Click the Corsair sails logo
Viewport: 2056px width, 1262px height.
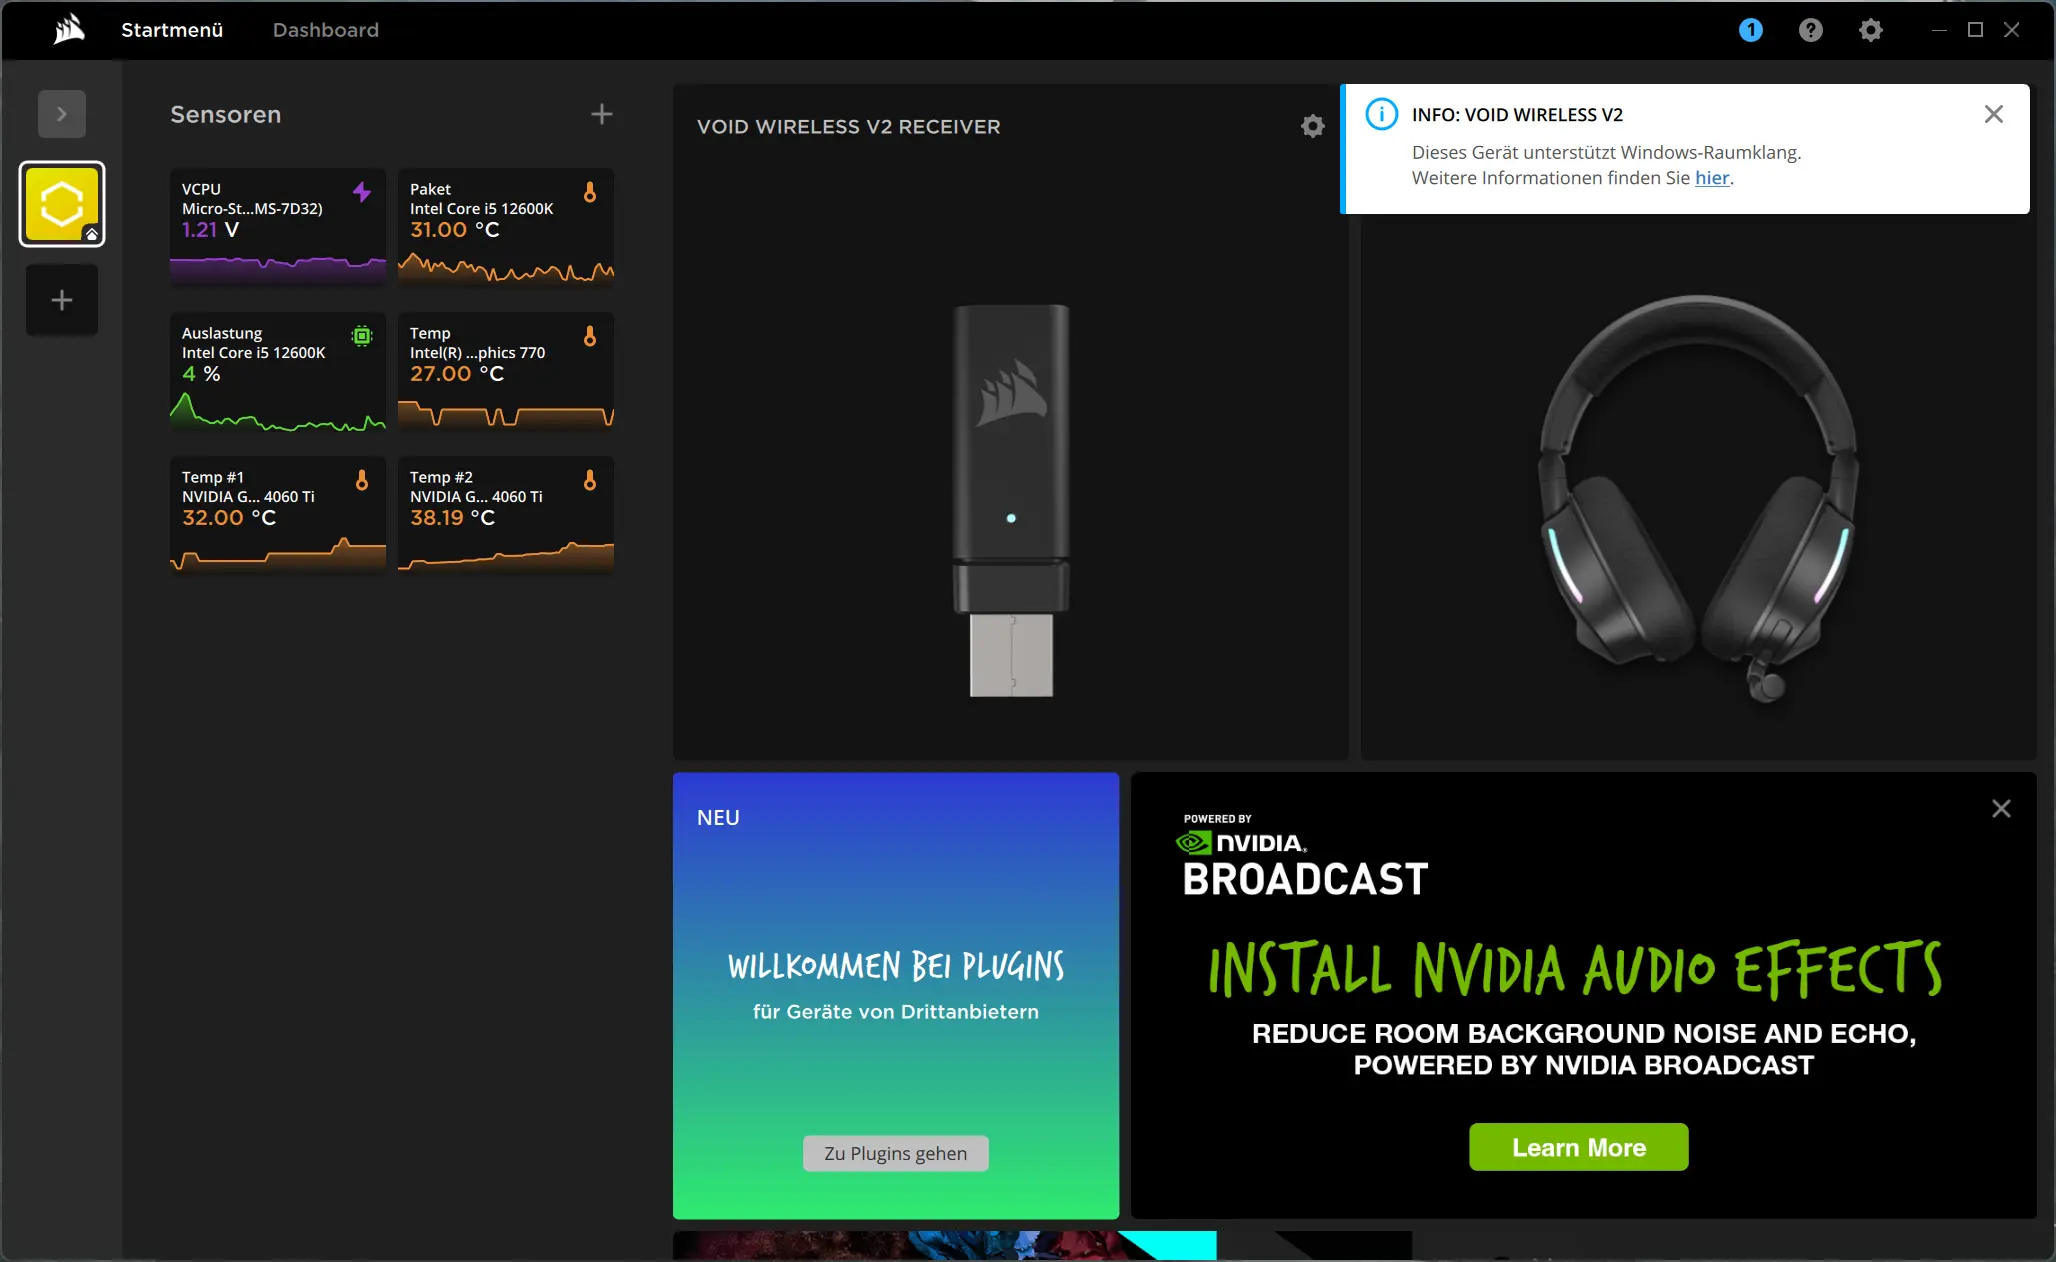[x=69, y=30]
